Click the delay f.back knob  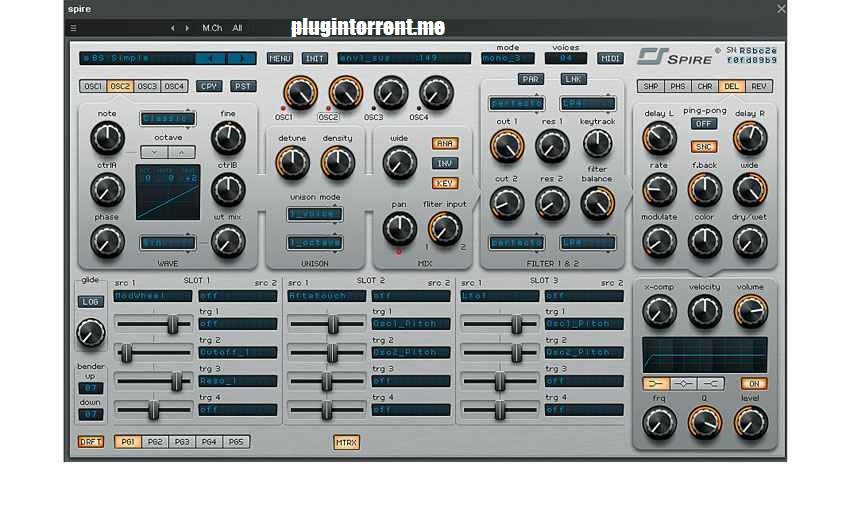click(705, 190)
